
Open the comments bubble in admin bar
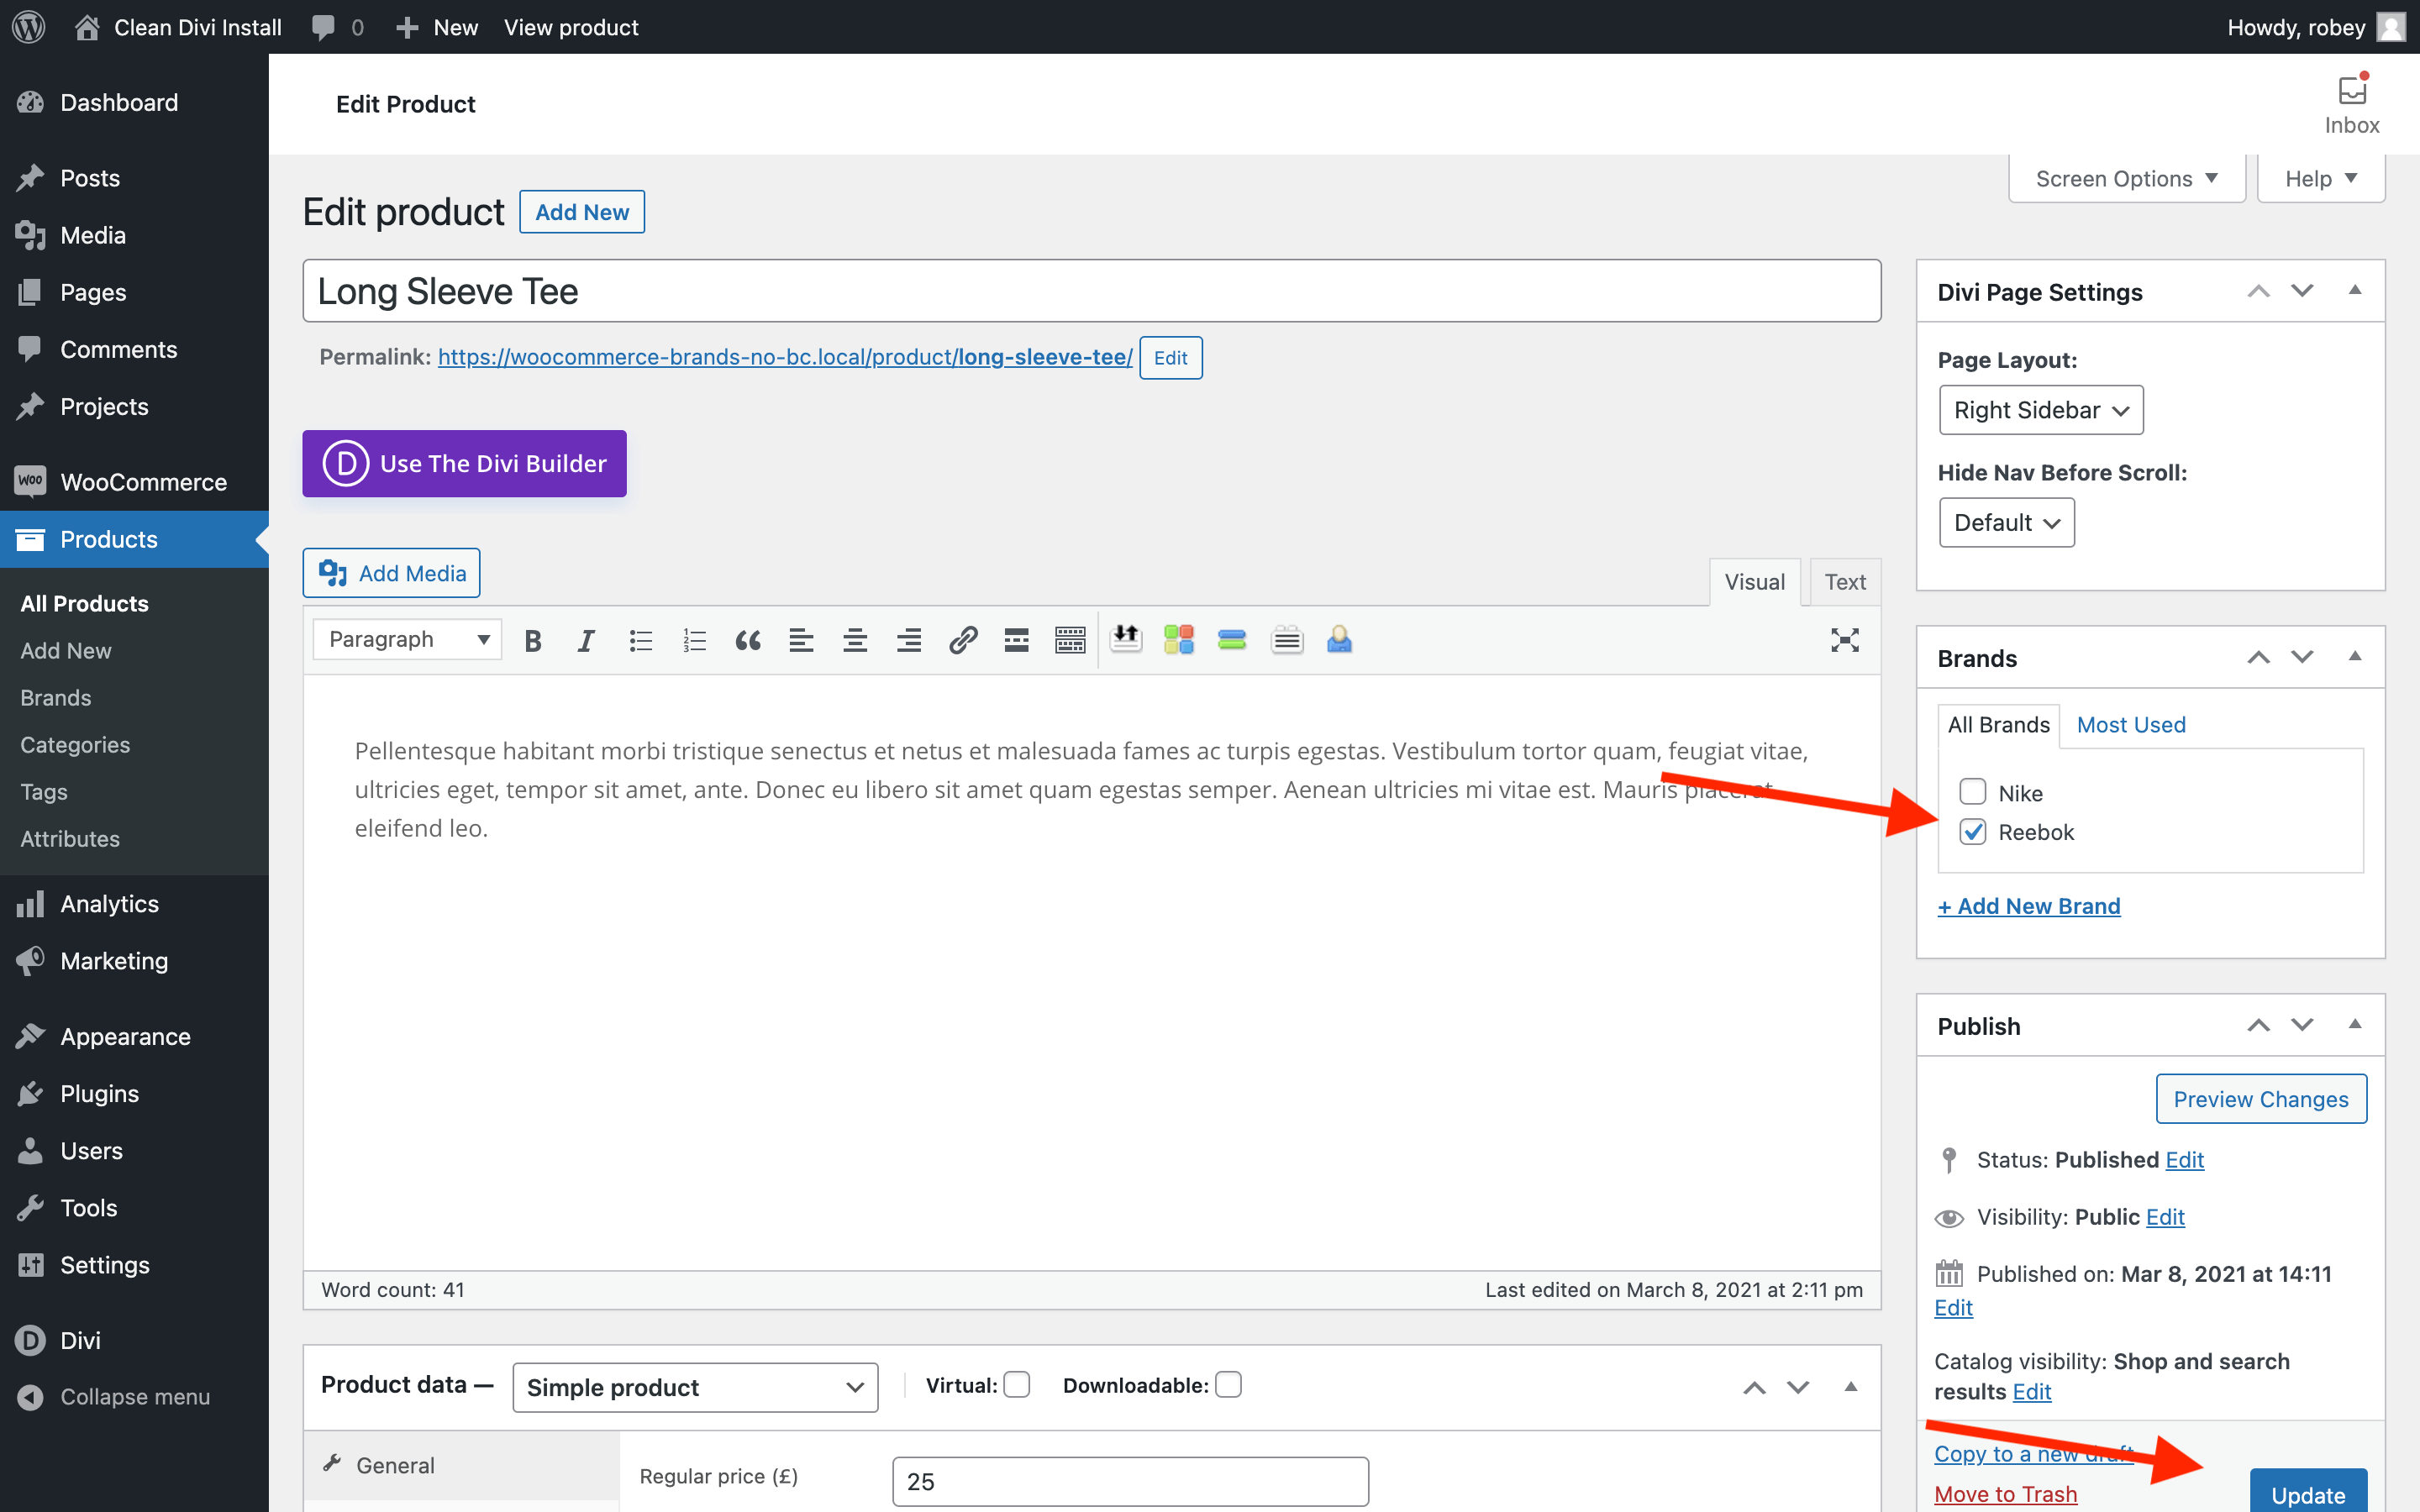tap(337, 27)
